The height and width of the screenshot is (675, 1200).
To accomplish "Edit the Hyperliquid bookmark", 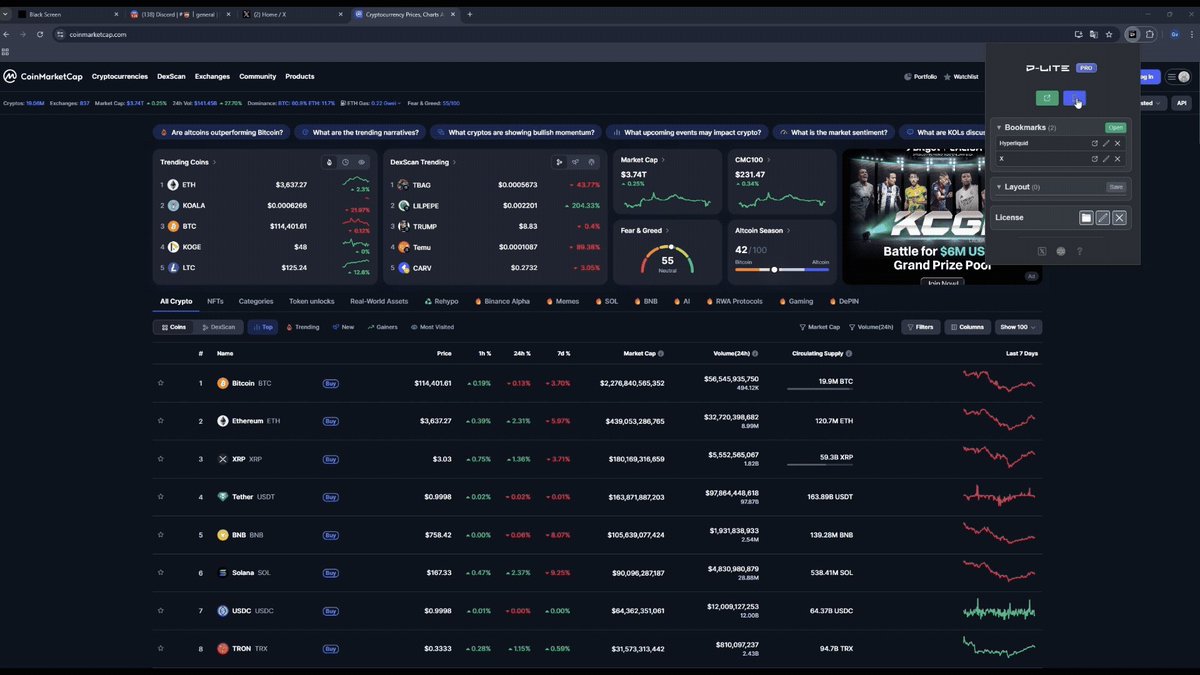I will (1106, 143).
